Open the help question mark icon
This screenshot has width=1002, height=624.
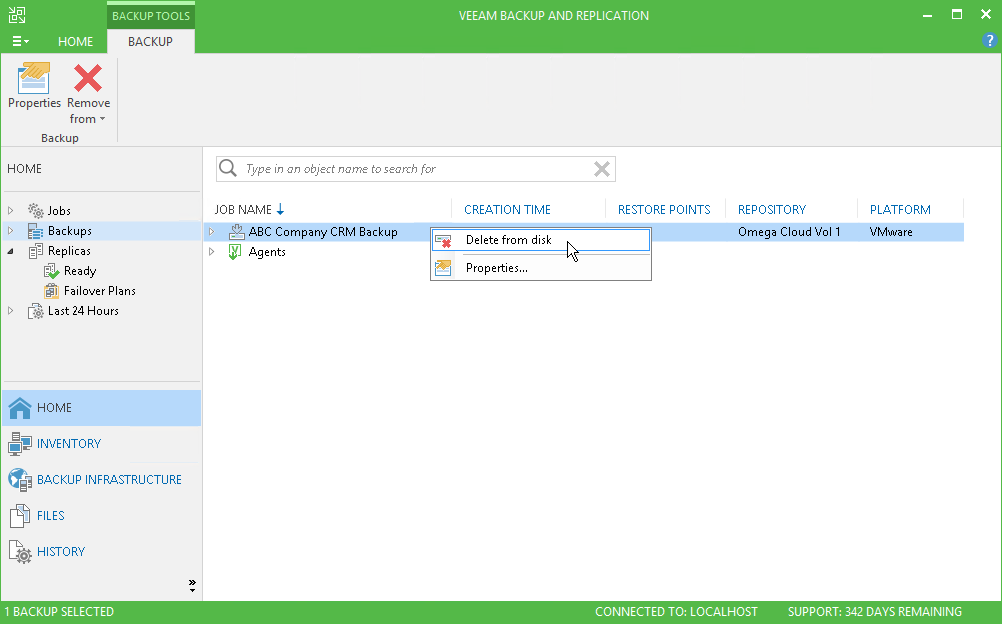click(989, 41)
